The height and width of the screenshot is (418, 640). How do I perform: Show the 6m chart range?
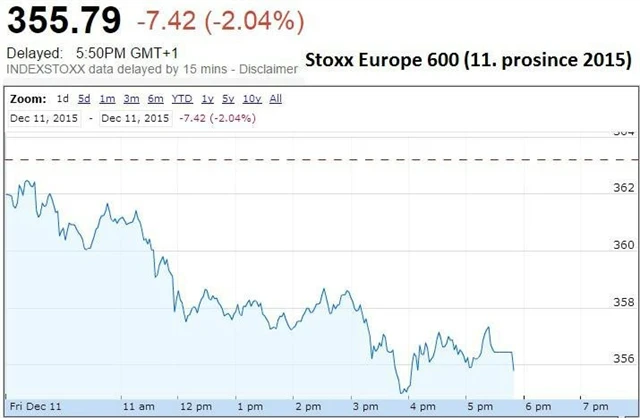click(155, 99)
